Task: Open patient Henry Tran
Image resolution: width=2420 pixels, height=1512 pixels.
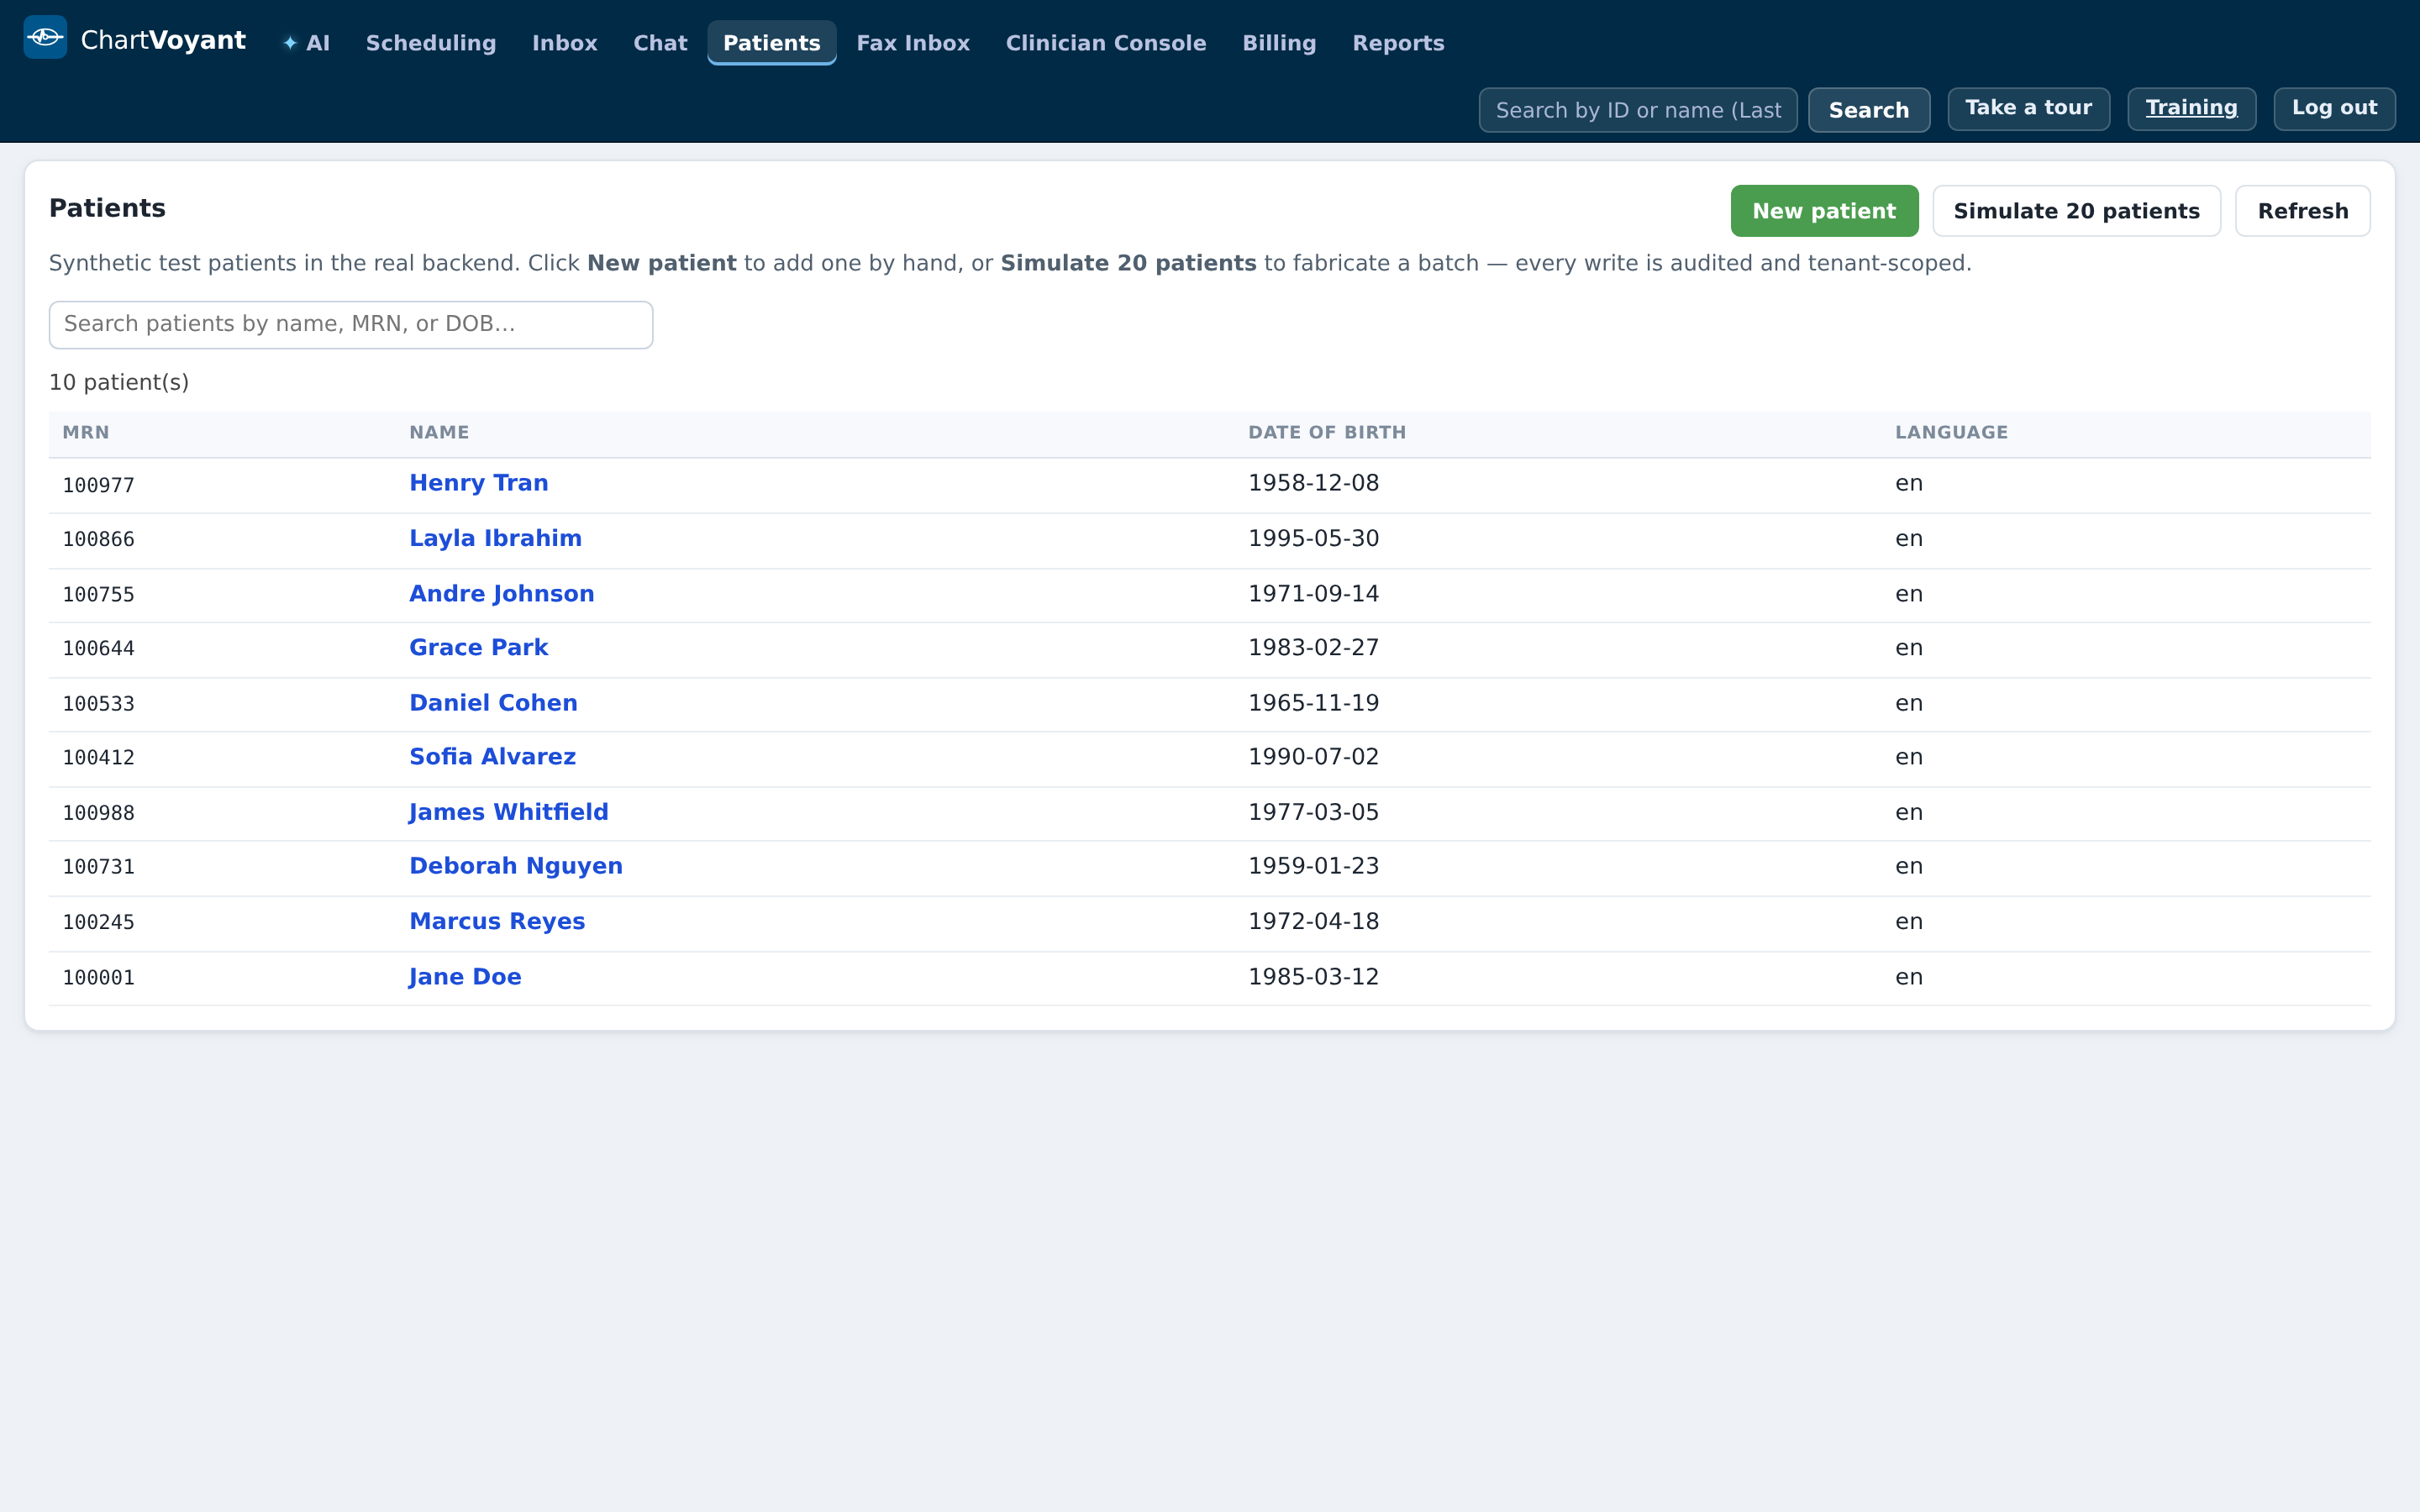Action: pos(479,483)
